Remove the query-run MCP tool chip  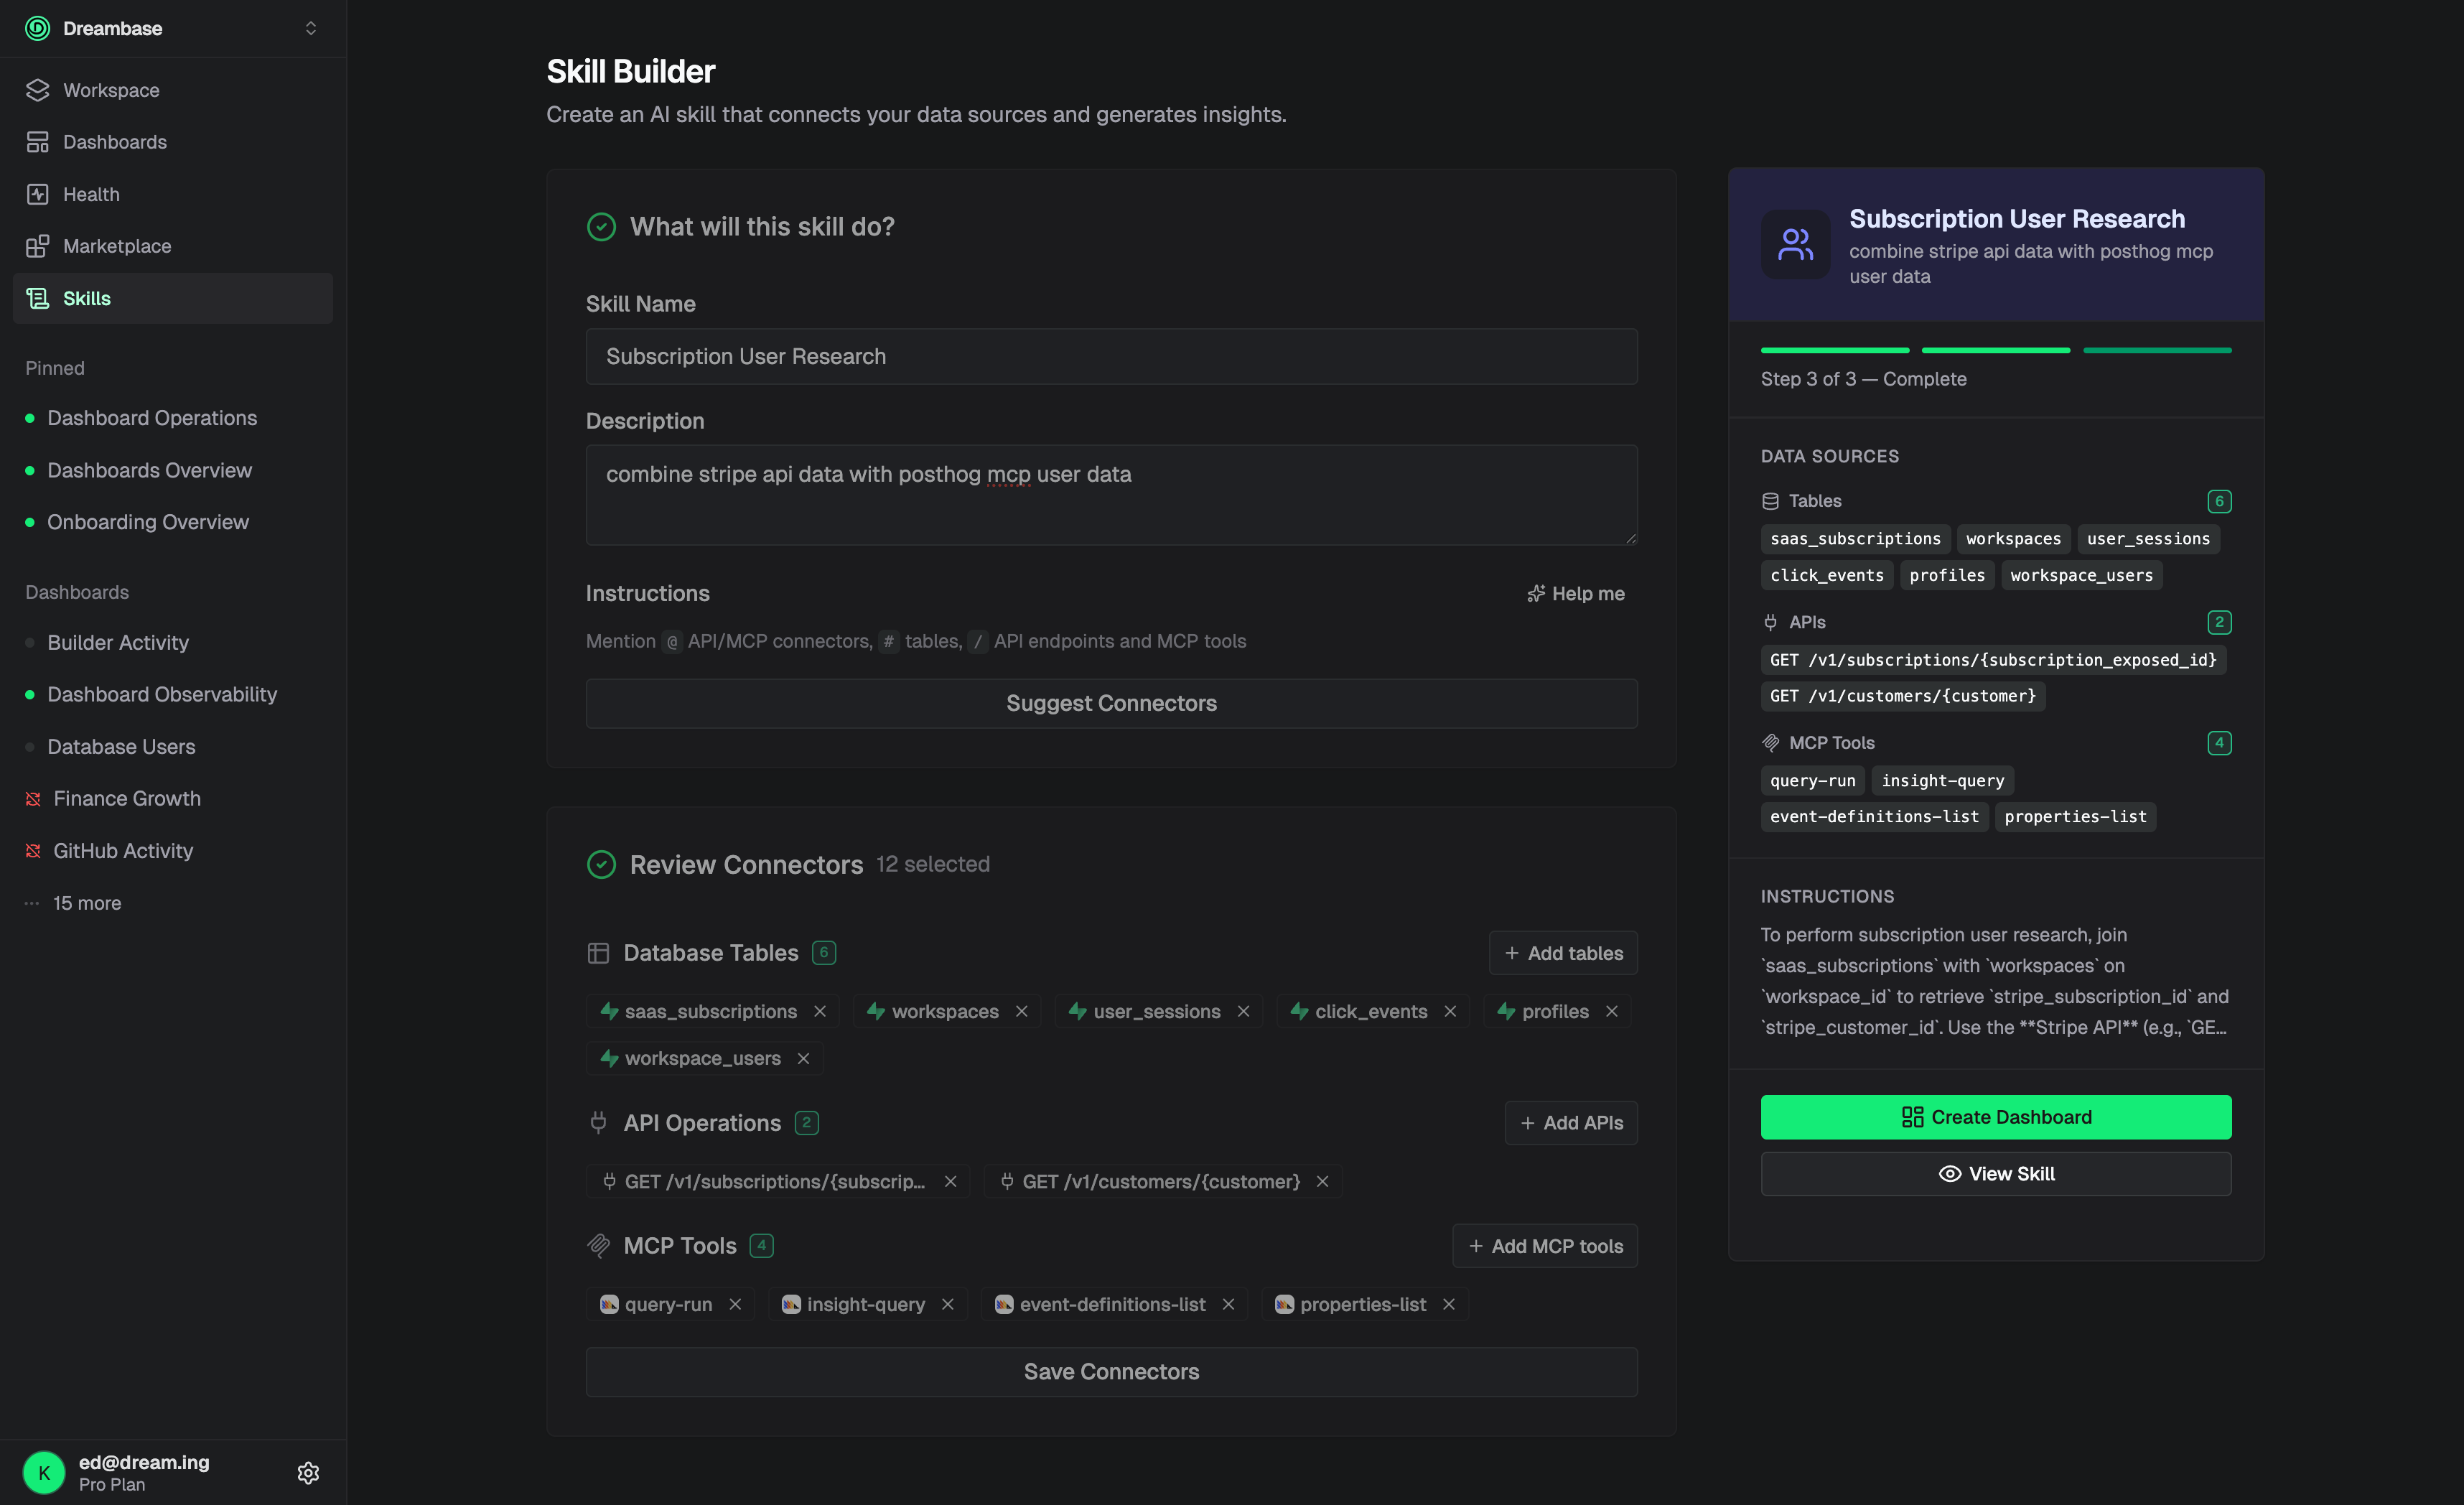[x=736, y=1304]
